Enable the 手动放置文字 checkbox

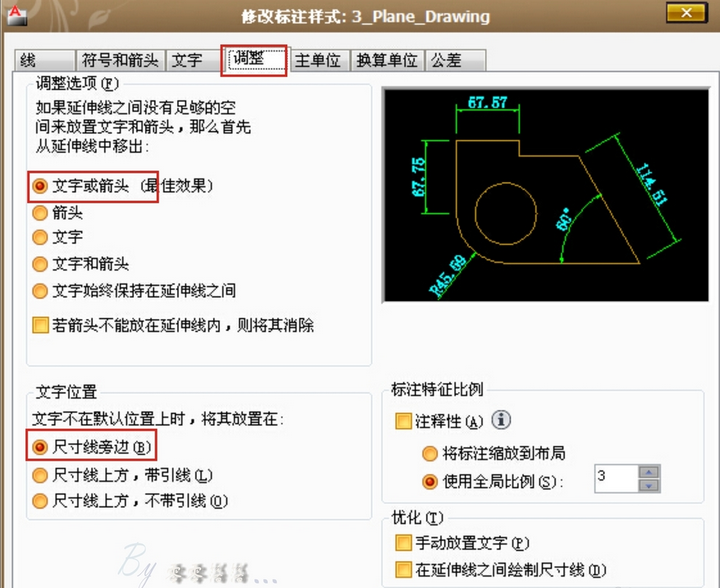point(403,543)
